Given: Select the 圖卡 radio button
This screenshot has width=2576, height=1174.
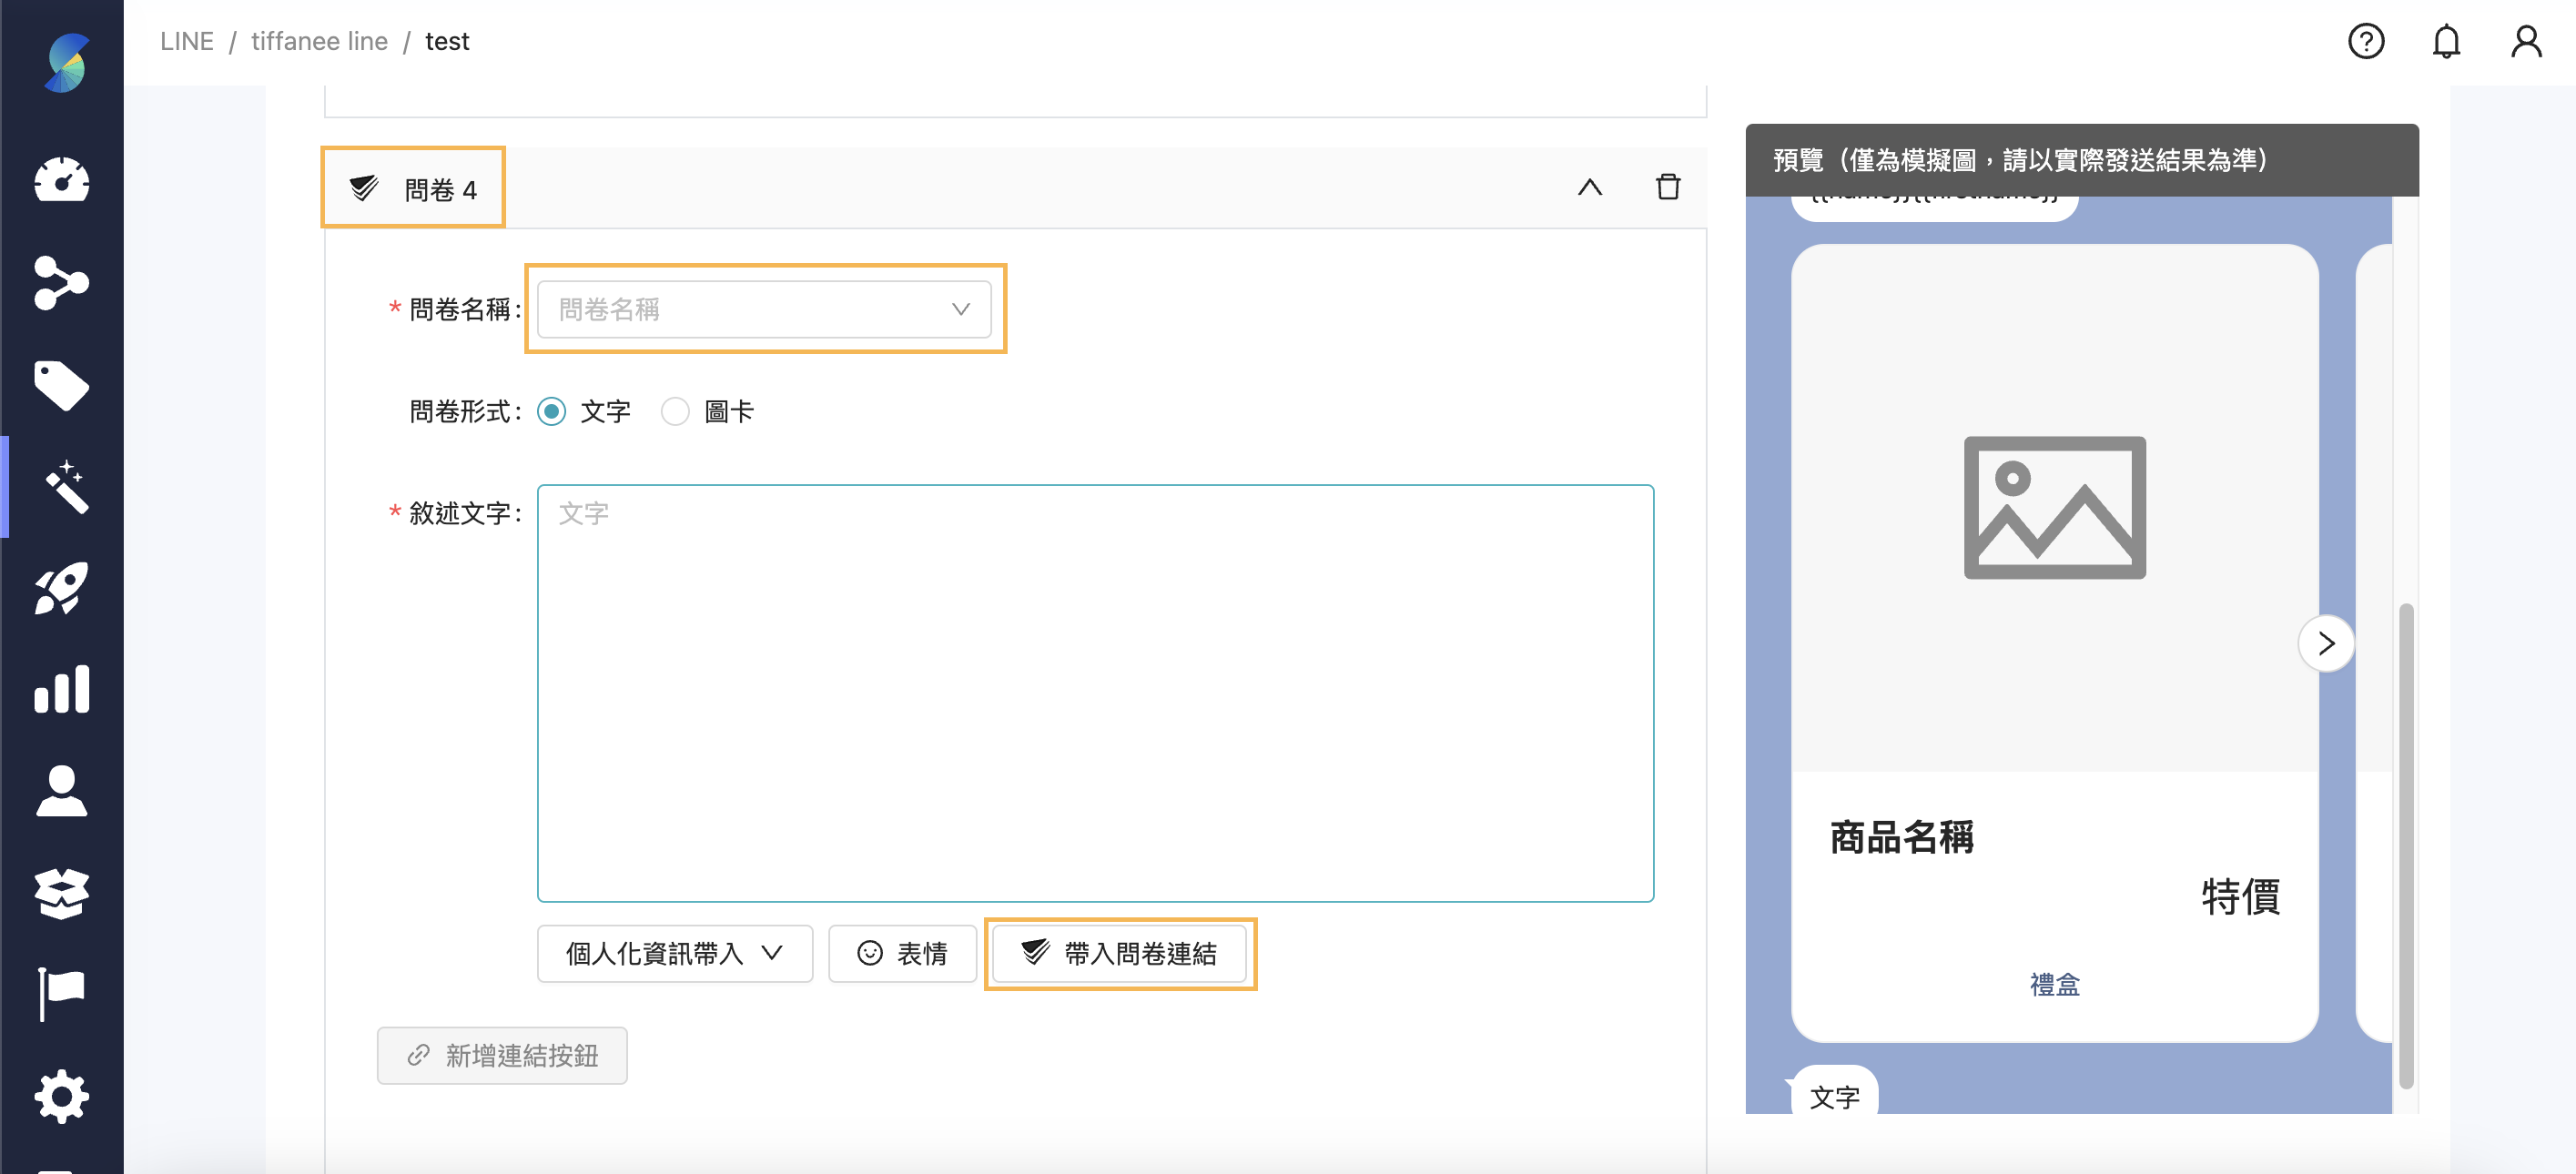Looking at the screenshot, I should click(x=675, y=411).
